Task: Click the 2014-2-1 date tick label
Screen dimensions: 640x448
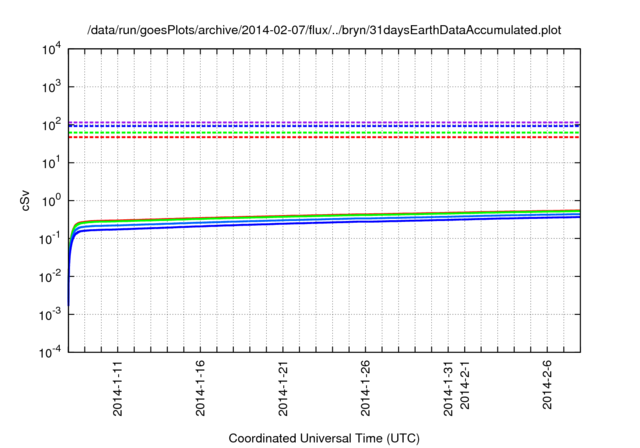Action: click(x=465, y=384)
